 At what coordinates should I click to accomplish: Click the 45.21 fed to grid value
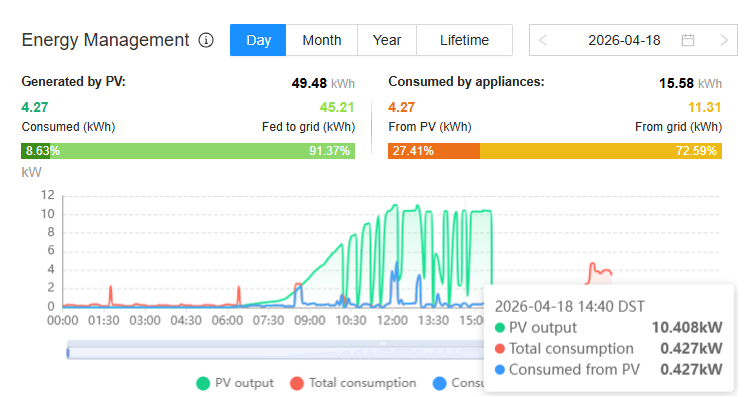[x=337, y=107]
